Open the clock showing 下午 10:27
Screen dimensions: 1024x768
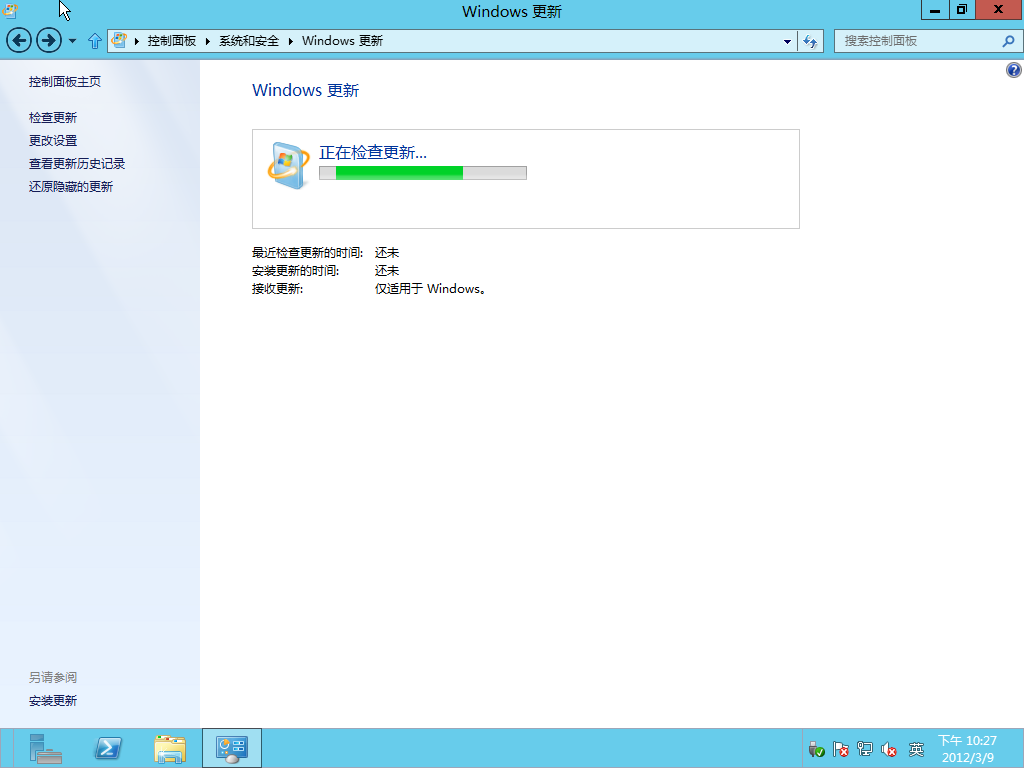click(968, 749)
